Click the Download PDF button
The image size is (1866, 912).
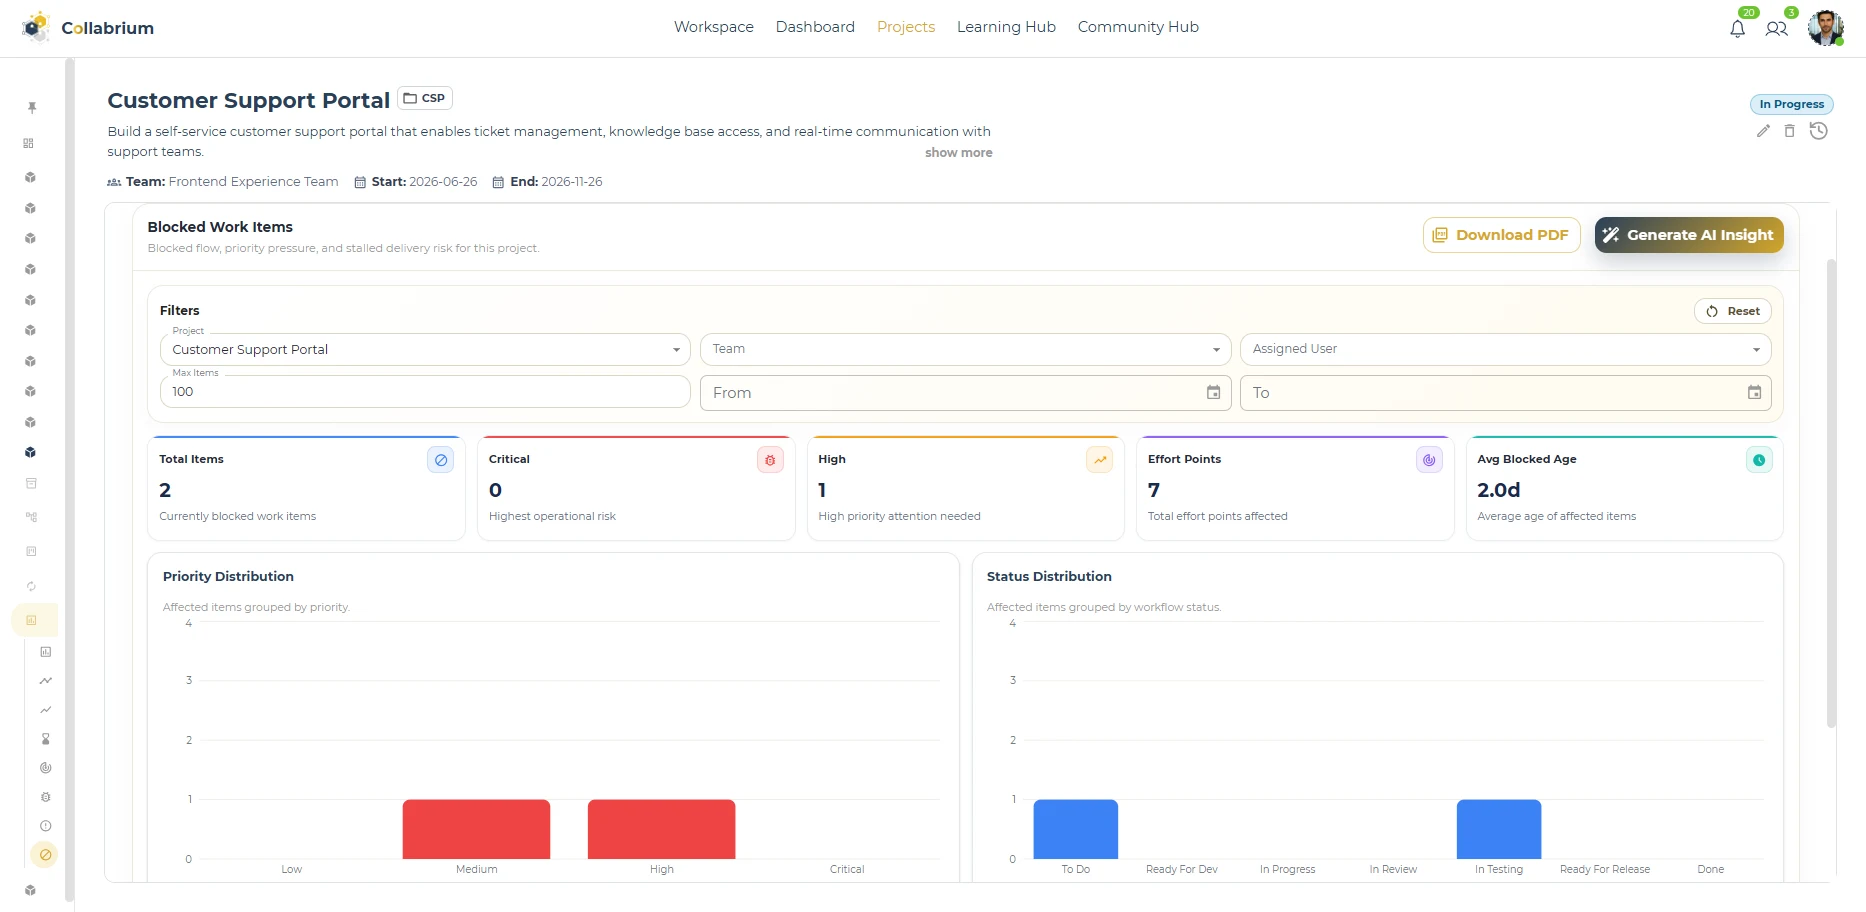(x=1501, y=235)
